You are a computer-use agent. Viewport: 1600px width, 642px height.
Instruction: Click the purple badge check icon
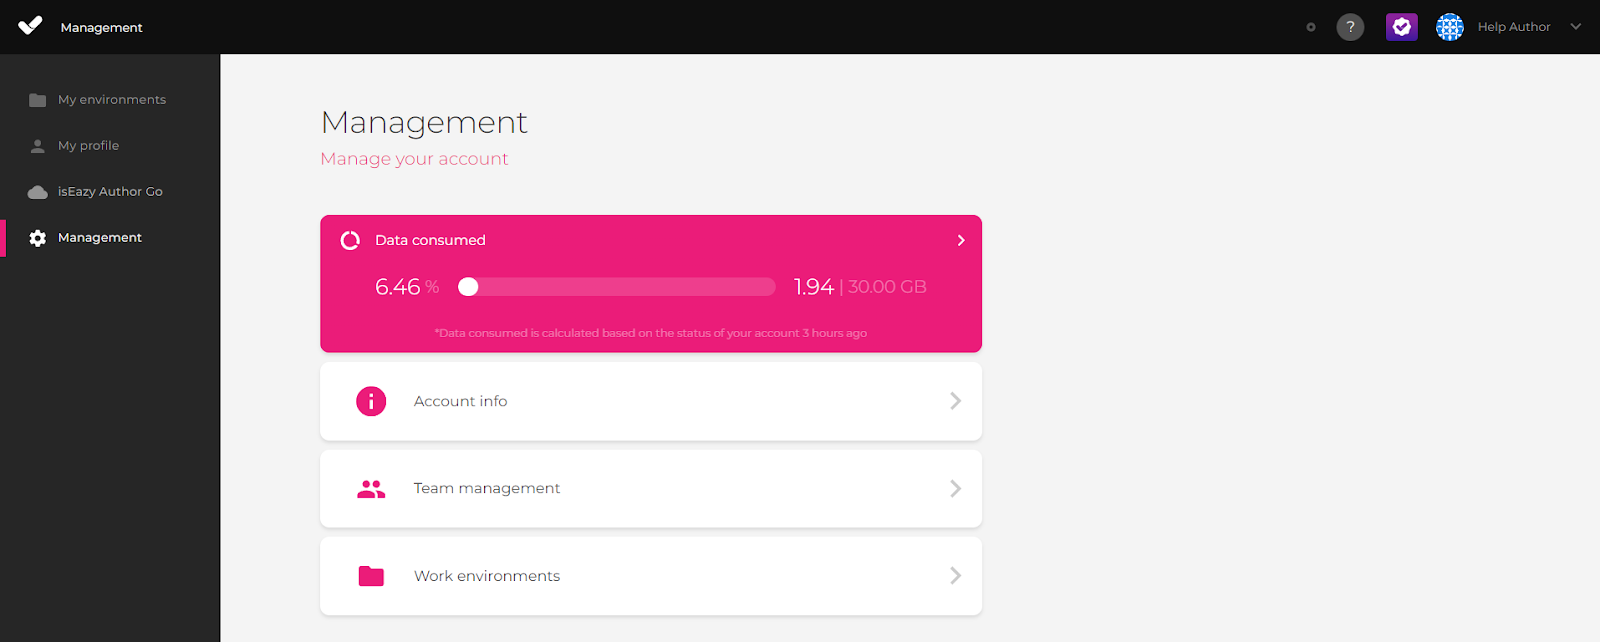point(1401,27)
